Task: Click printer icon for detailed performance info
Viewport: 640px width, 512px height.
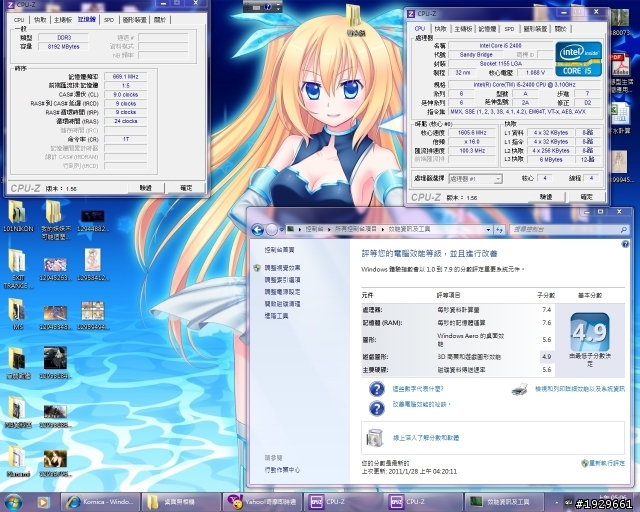Action: click(x=520, y=390)
